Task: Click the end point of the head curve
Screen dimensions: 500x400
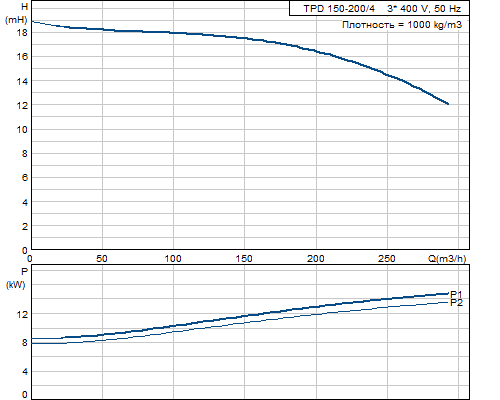Action: click(x=448, y=104)
